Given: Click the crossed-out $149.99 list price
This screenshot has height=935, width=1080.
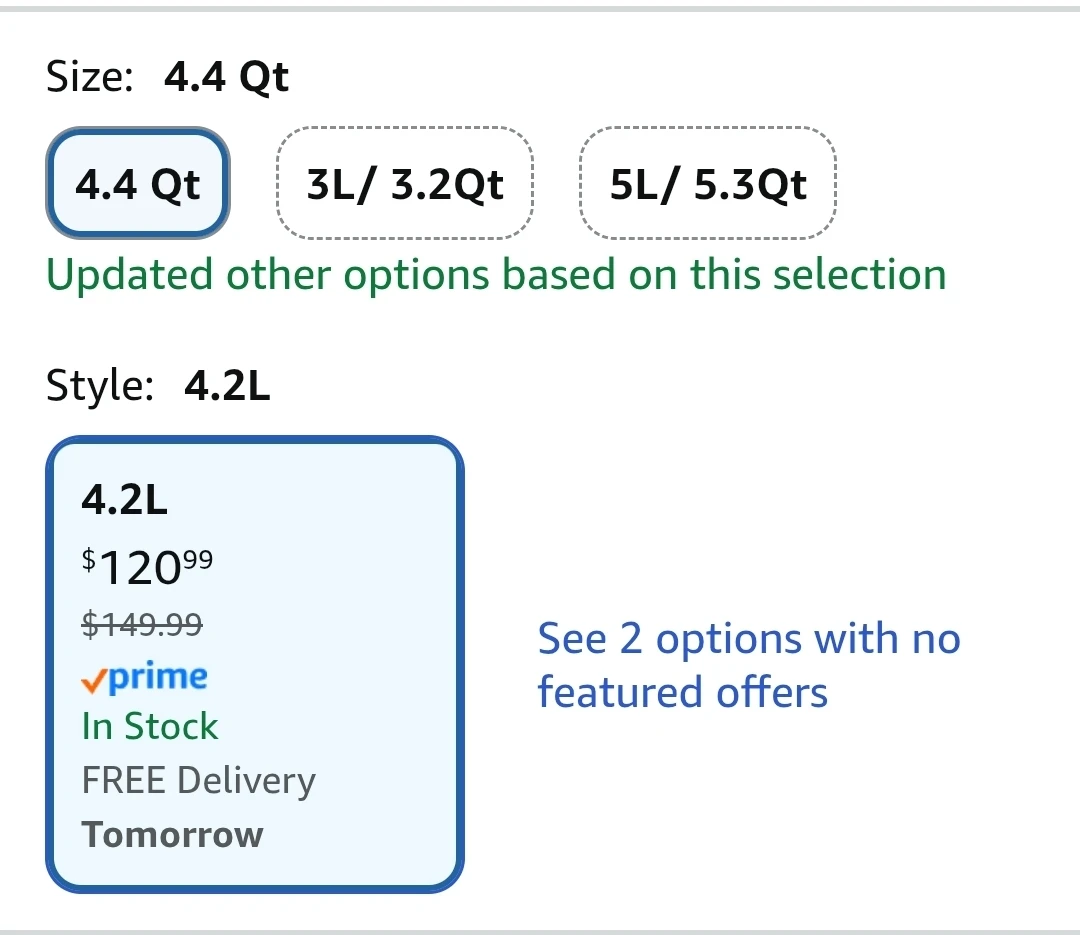Looking at the screenshot, I should tap(142, 625).
